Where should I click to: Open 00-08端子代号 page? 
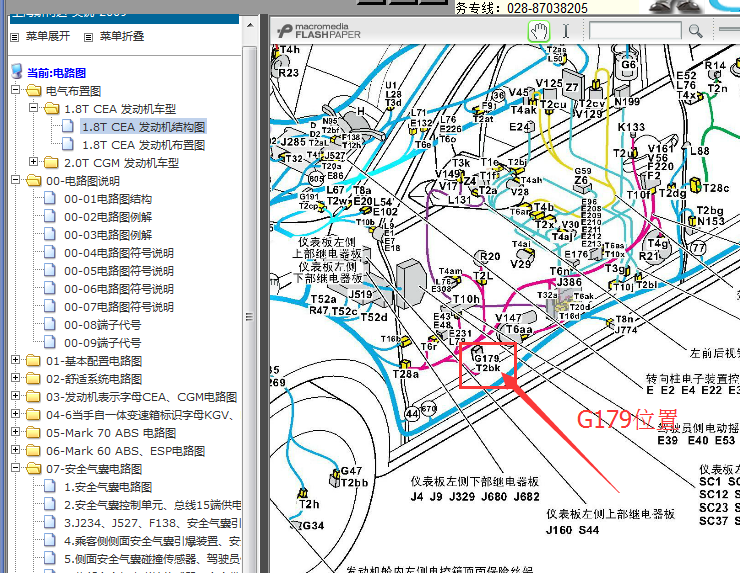click(102, 325)
